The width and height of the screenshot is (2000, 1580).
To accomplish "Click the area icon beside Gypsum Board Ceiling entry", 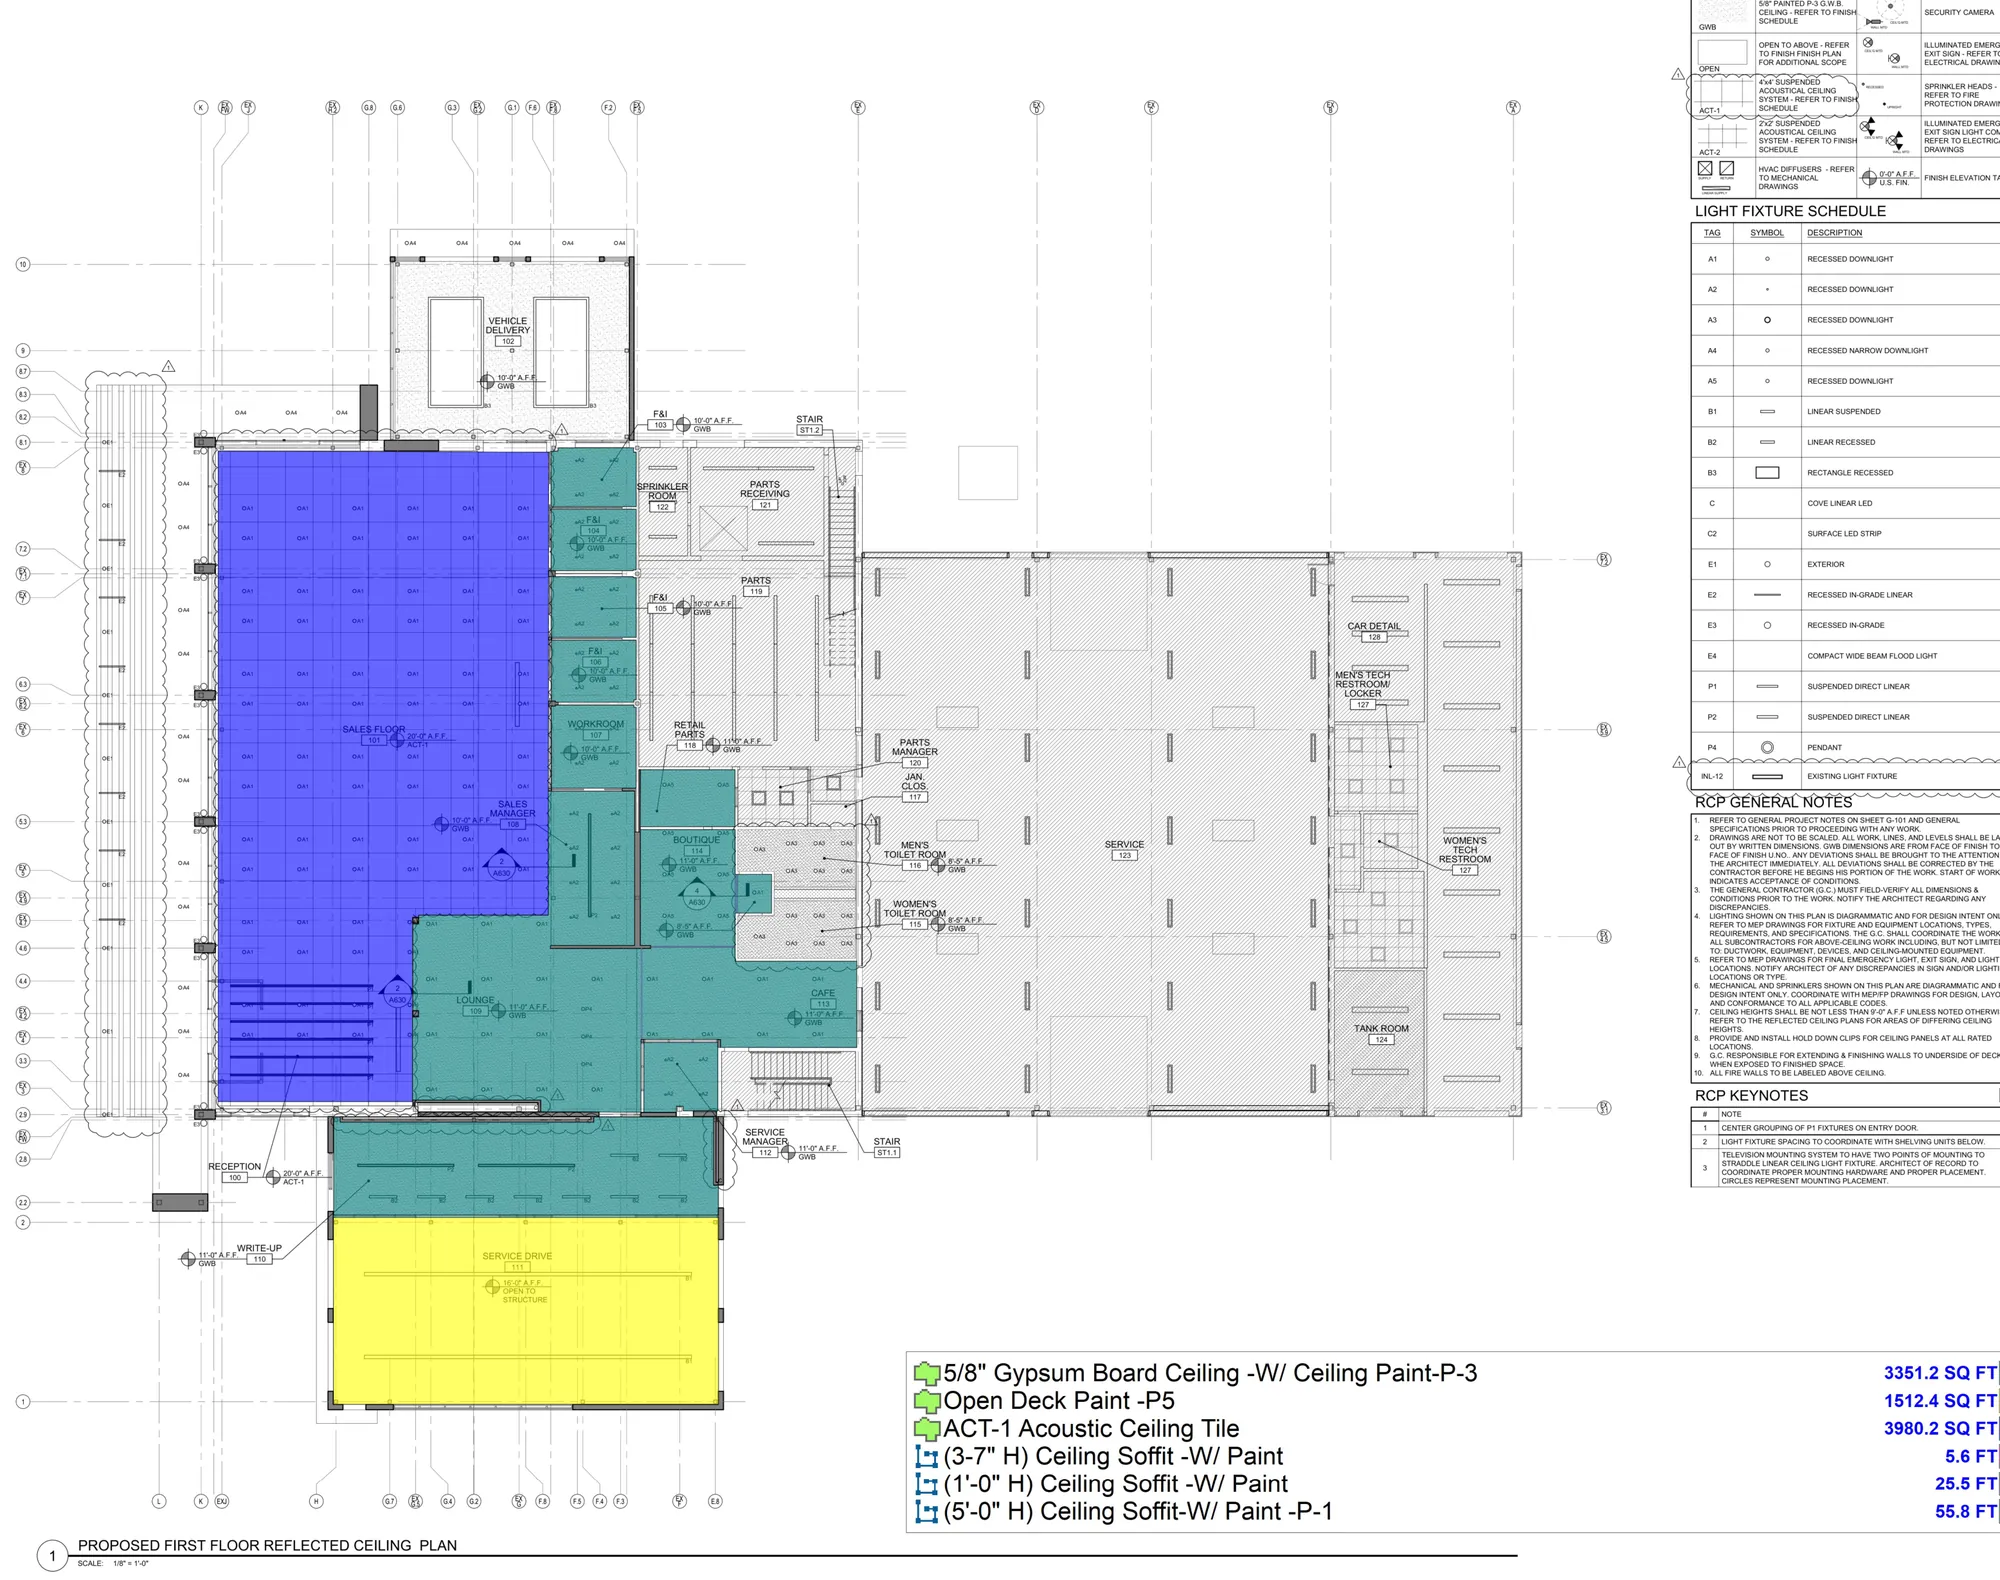I will (x=927, y=1374).
